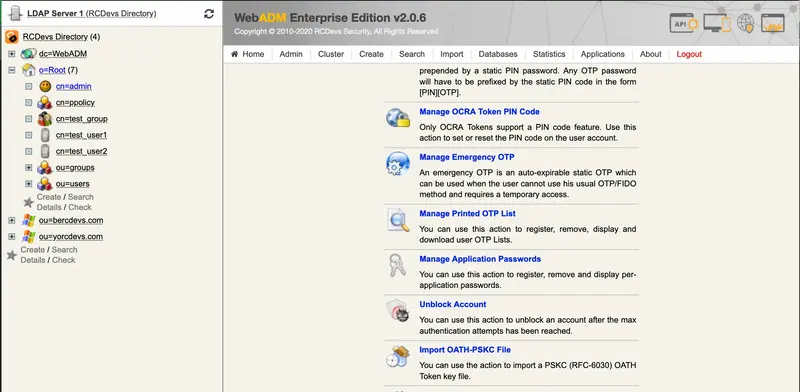
Task: Click the Emergency OTP gear icon
Action: [398, 164]
